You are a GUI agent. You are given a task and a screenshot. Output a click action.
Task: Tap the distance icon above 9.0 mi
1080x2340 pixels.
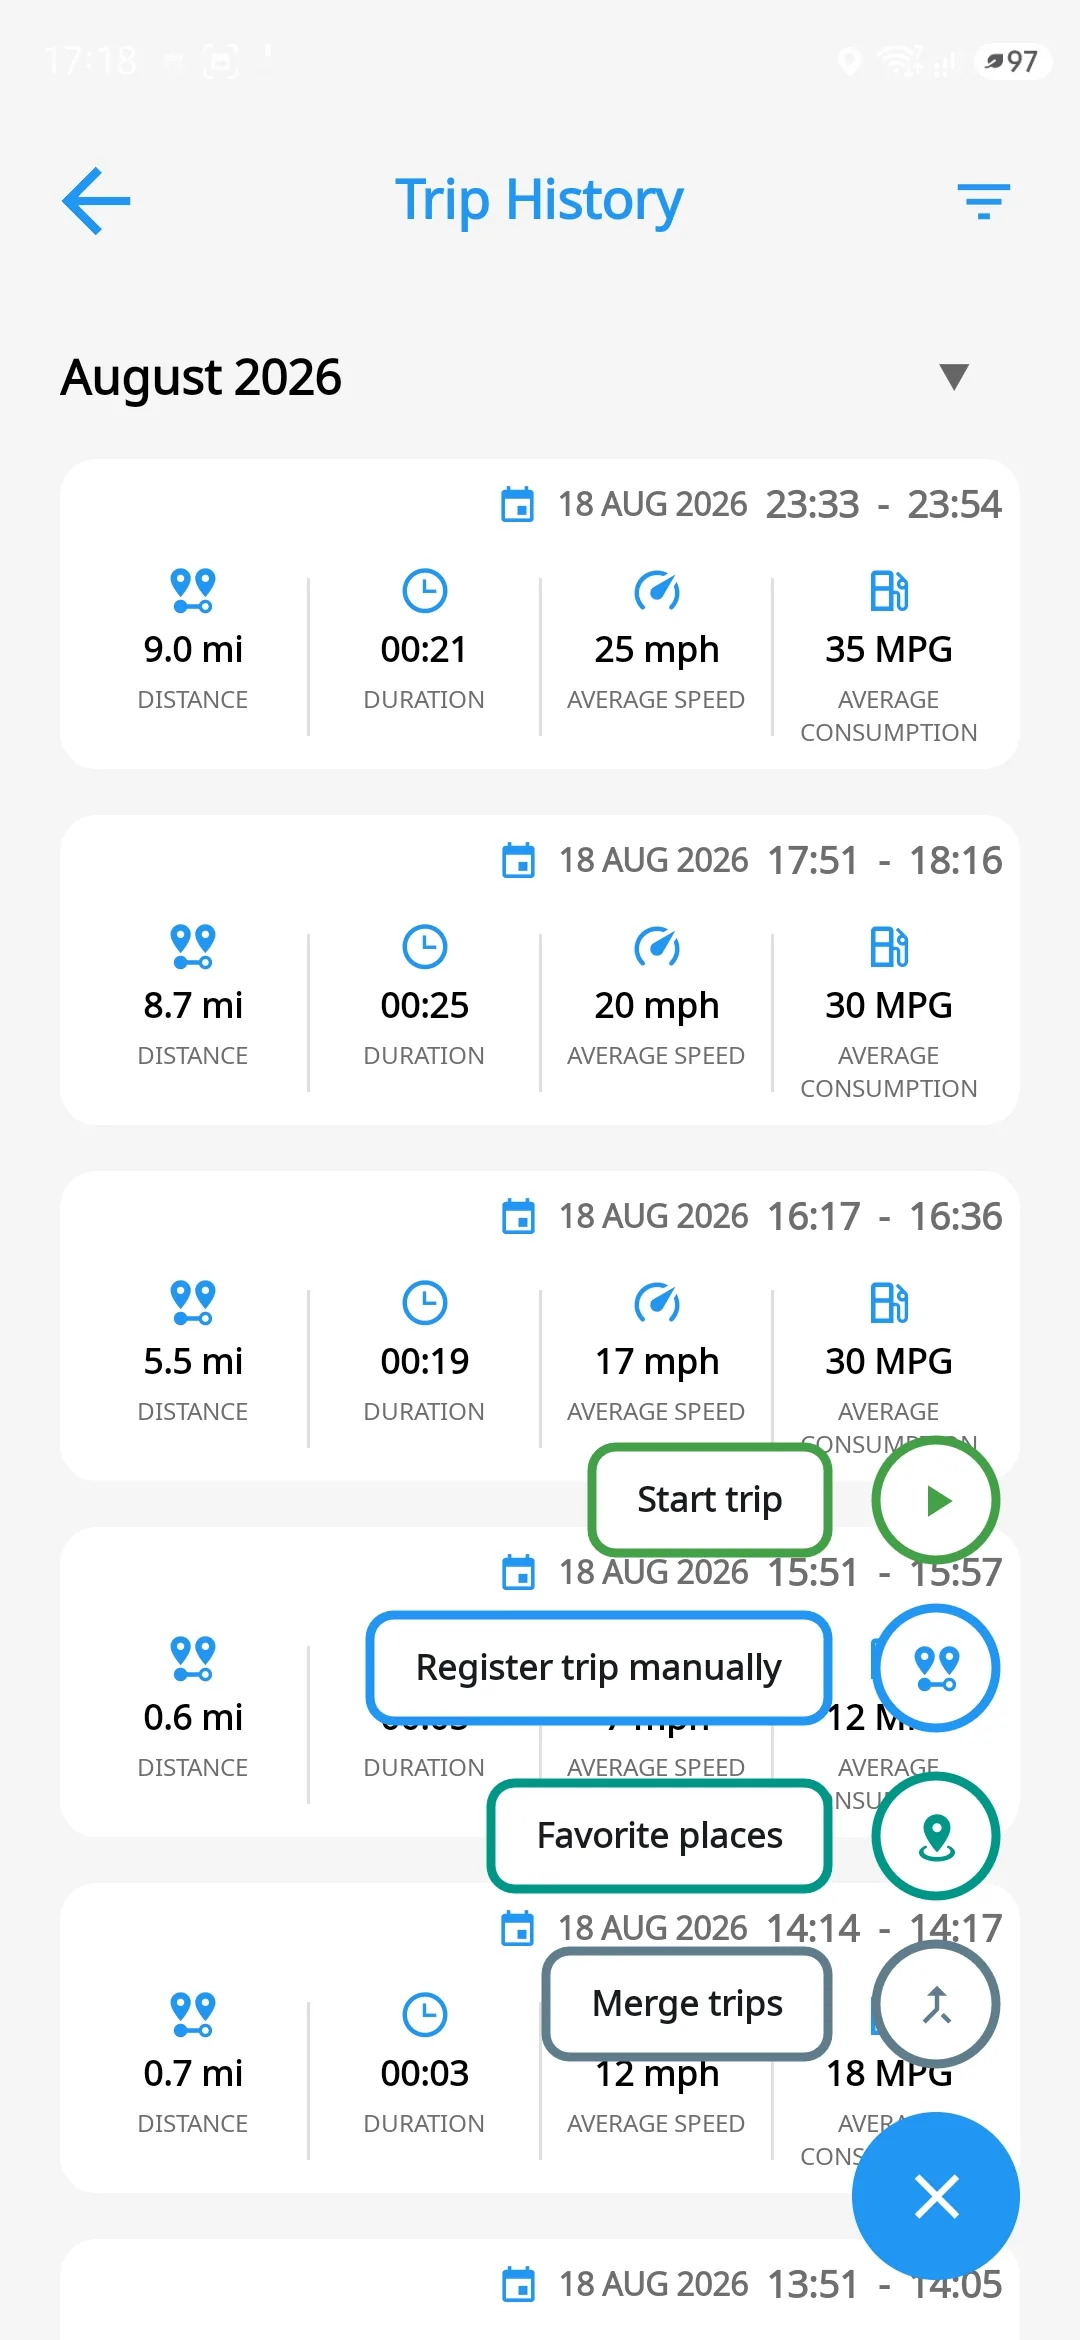click(193, 590)
